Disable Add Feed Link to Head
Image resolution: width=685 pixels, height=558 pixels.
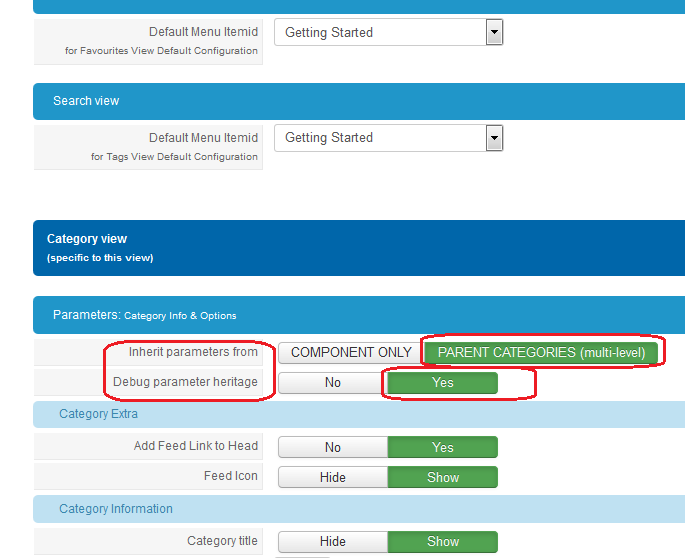[332, 448]
